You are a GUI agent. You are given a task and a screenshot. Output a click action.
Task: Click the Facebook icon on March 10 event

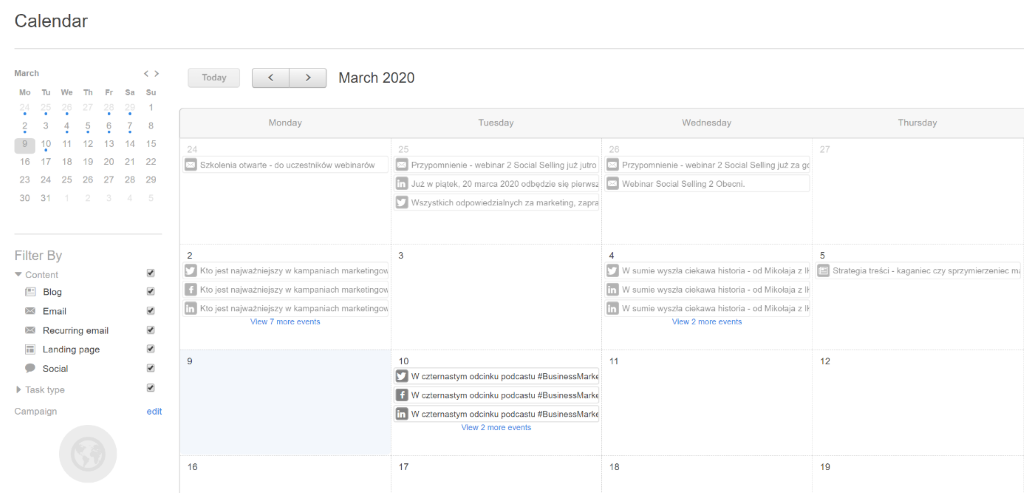pos(402,395)
